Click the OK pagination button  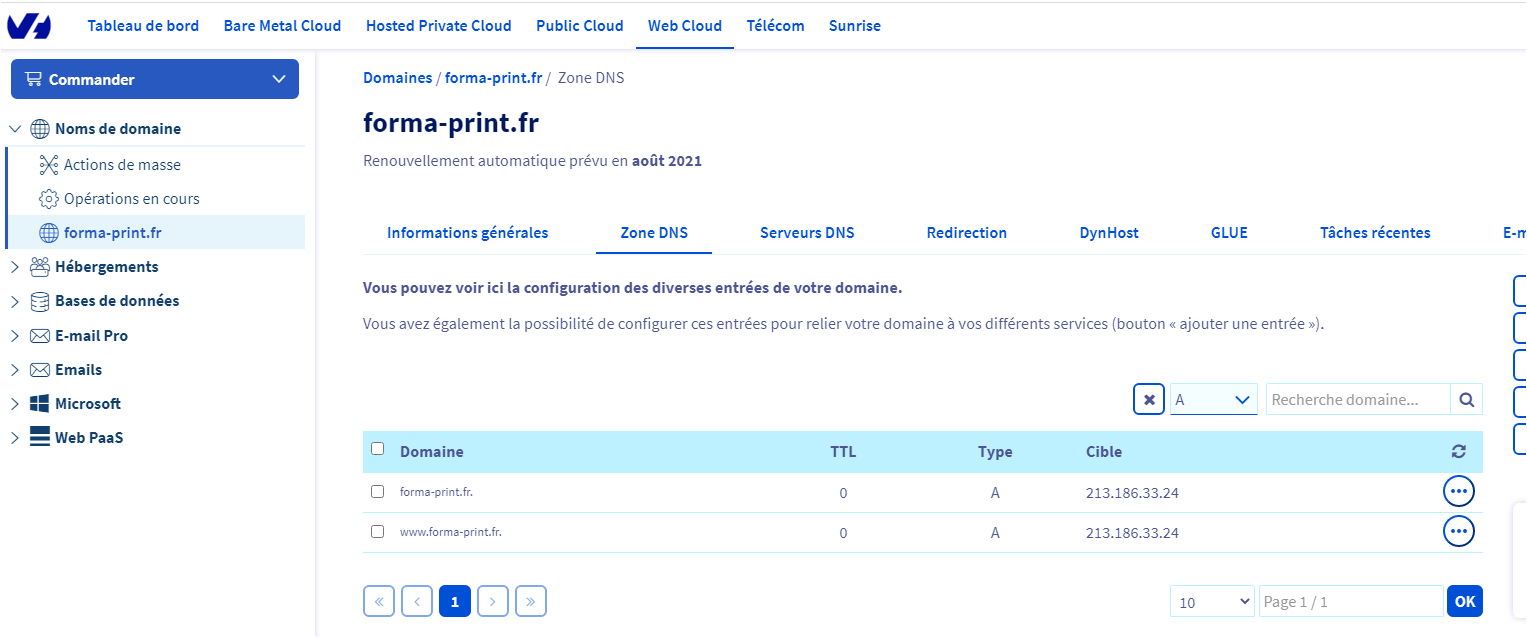[x=1464, y=601]
